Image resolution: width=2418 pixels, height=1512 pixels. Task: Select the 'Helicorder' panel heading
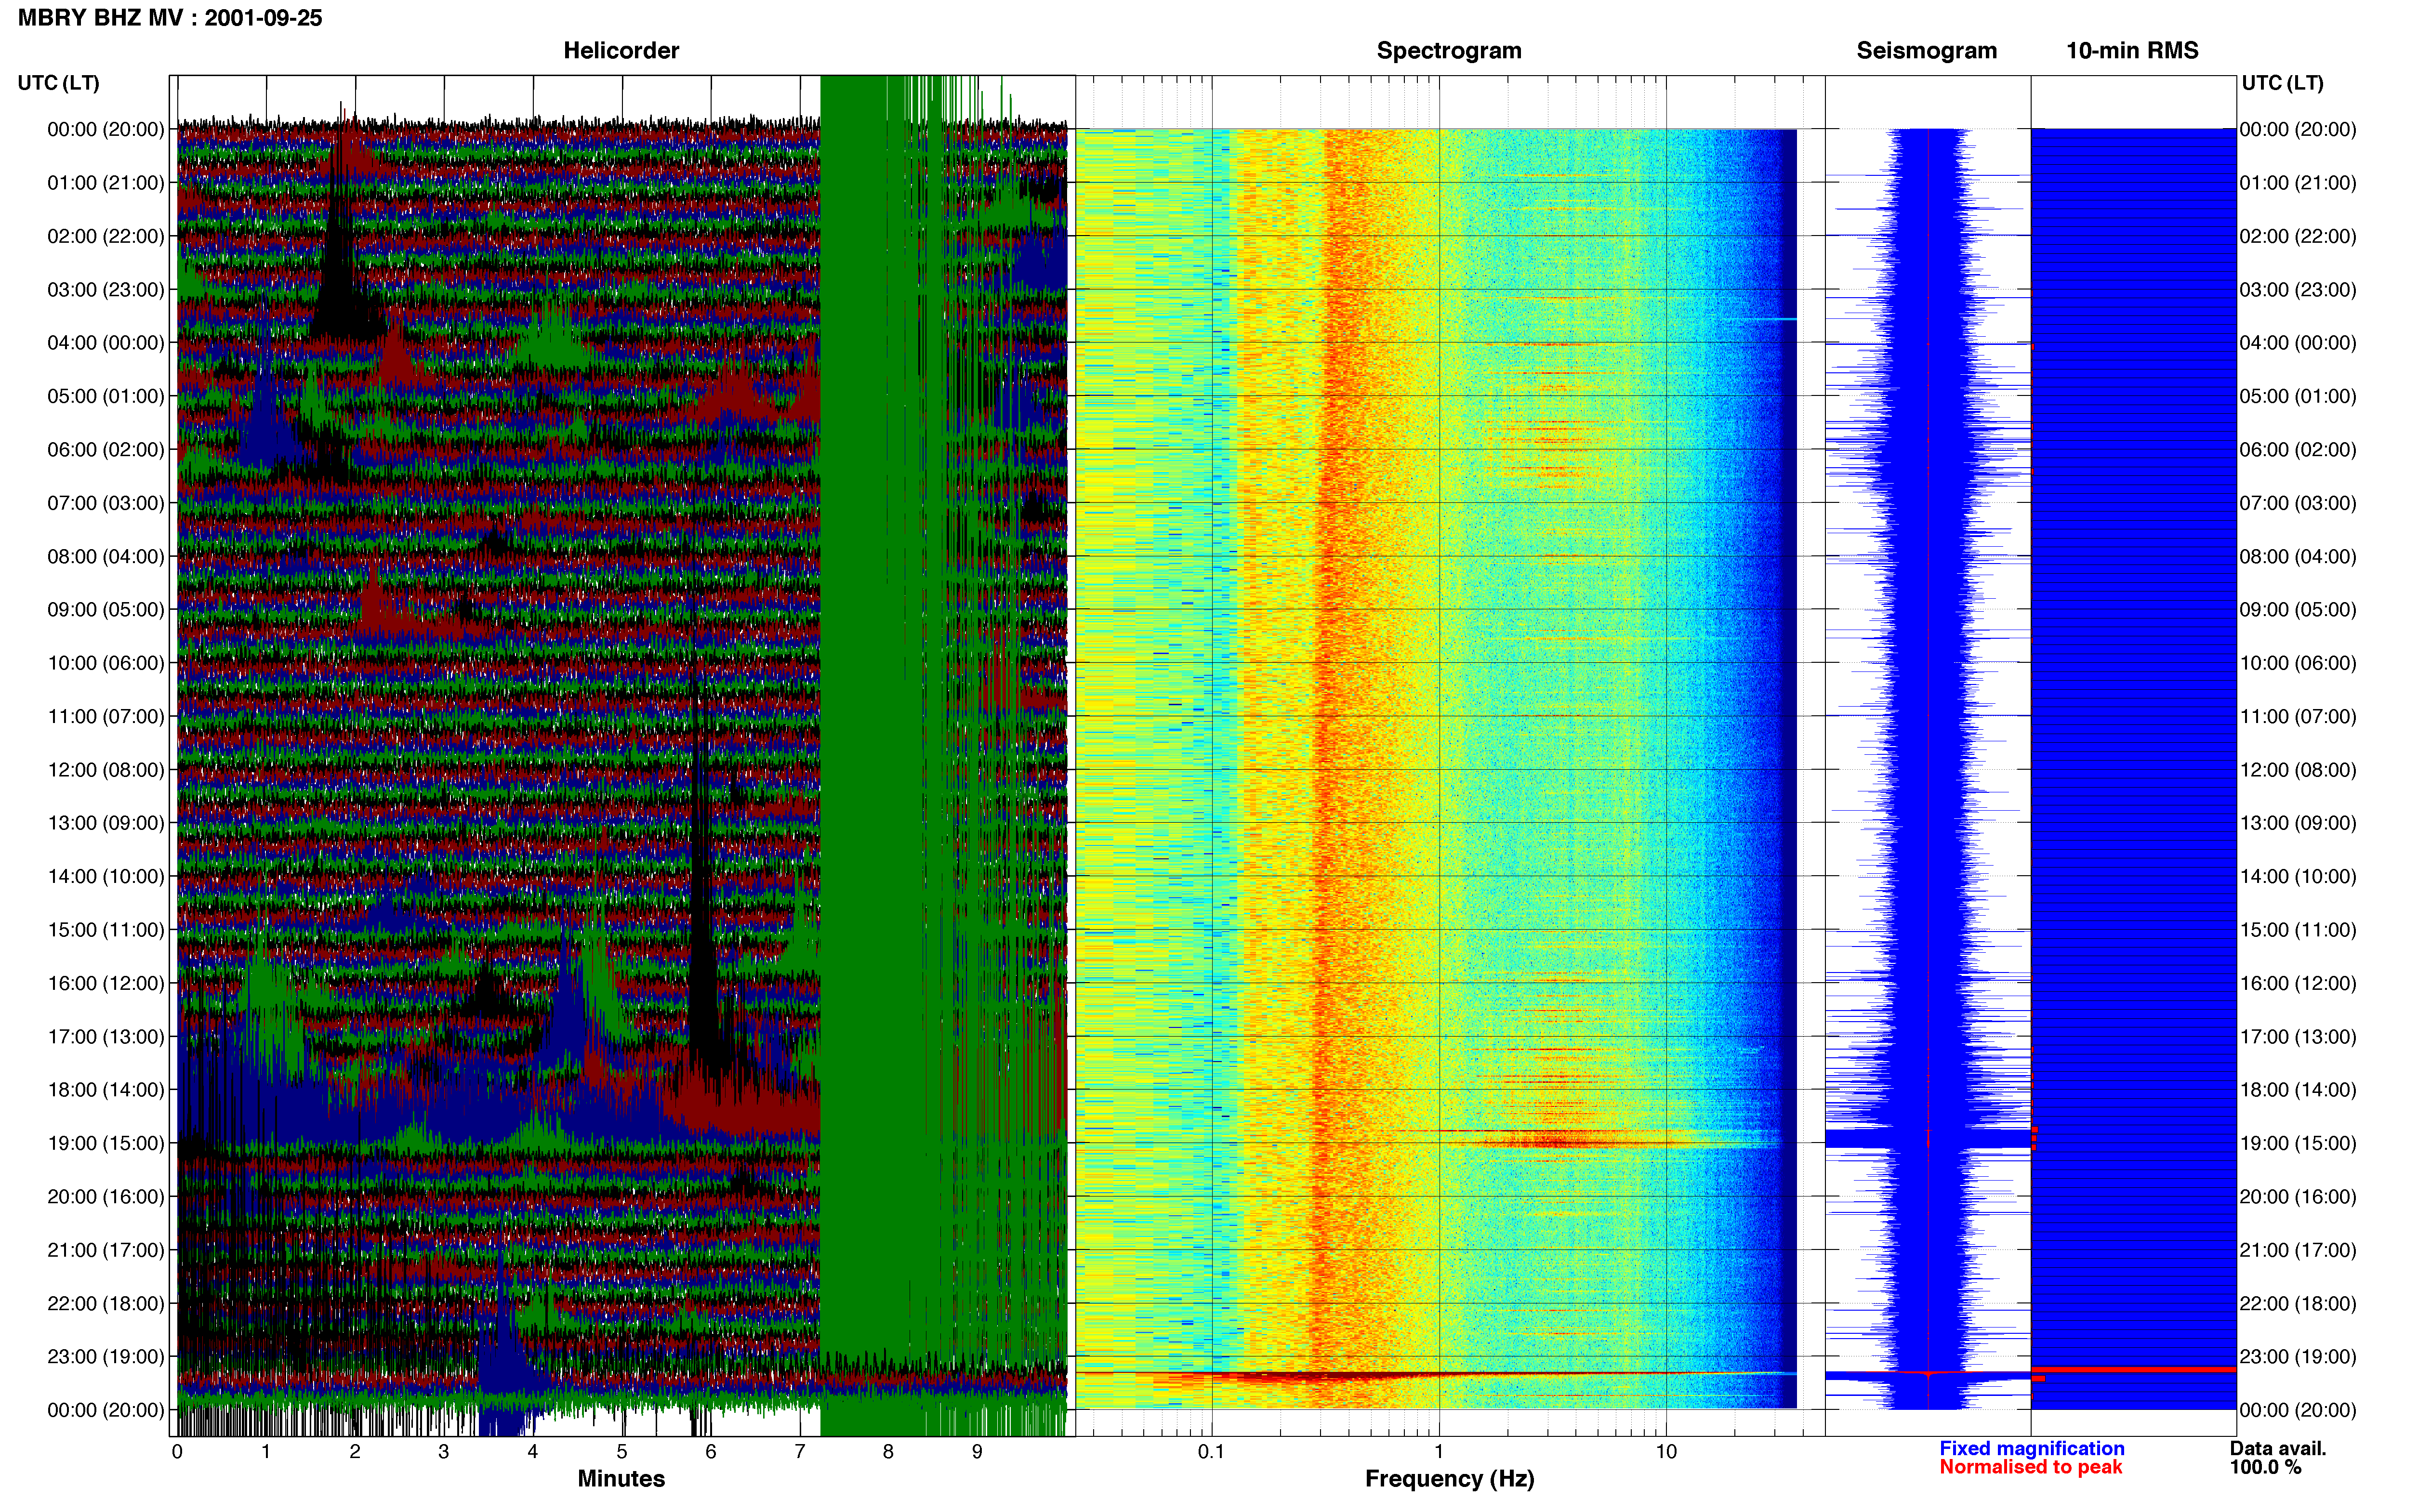(x=621, y=51)
